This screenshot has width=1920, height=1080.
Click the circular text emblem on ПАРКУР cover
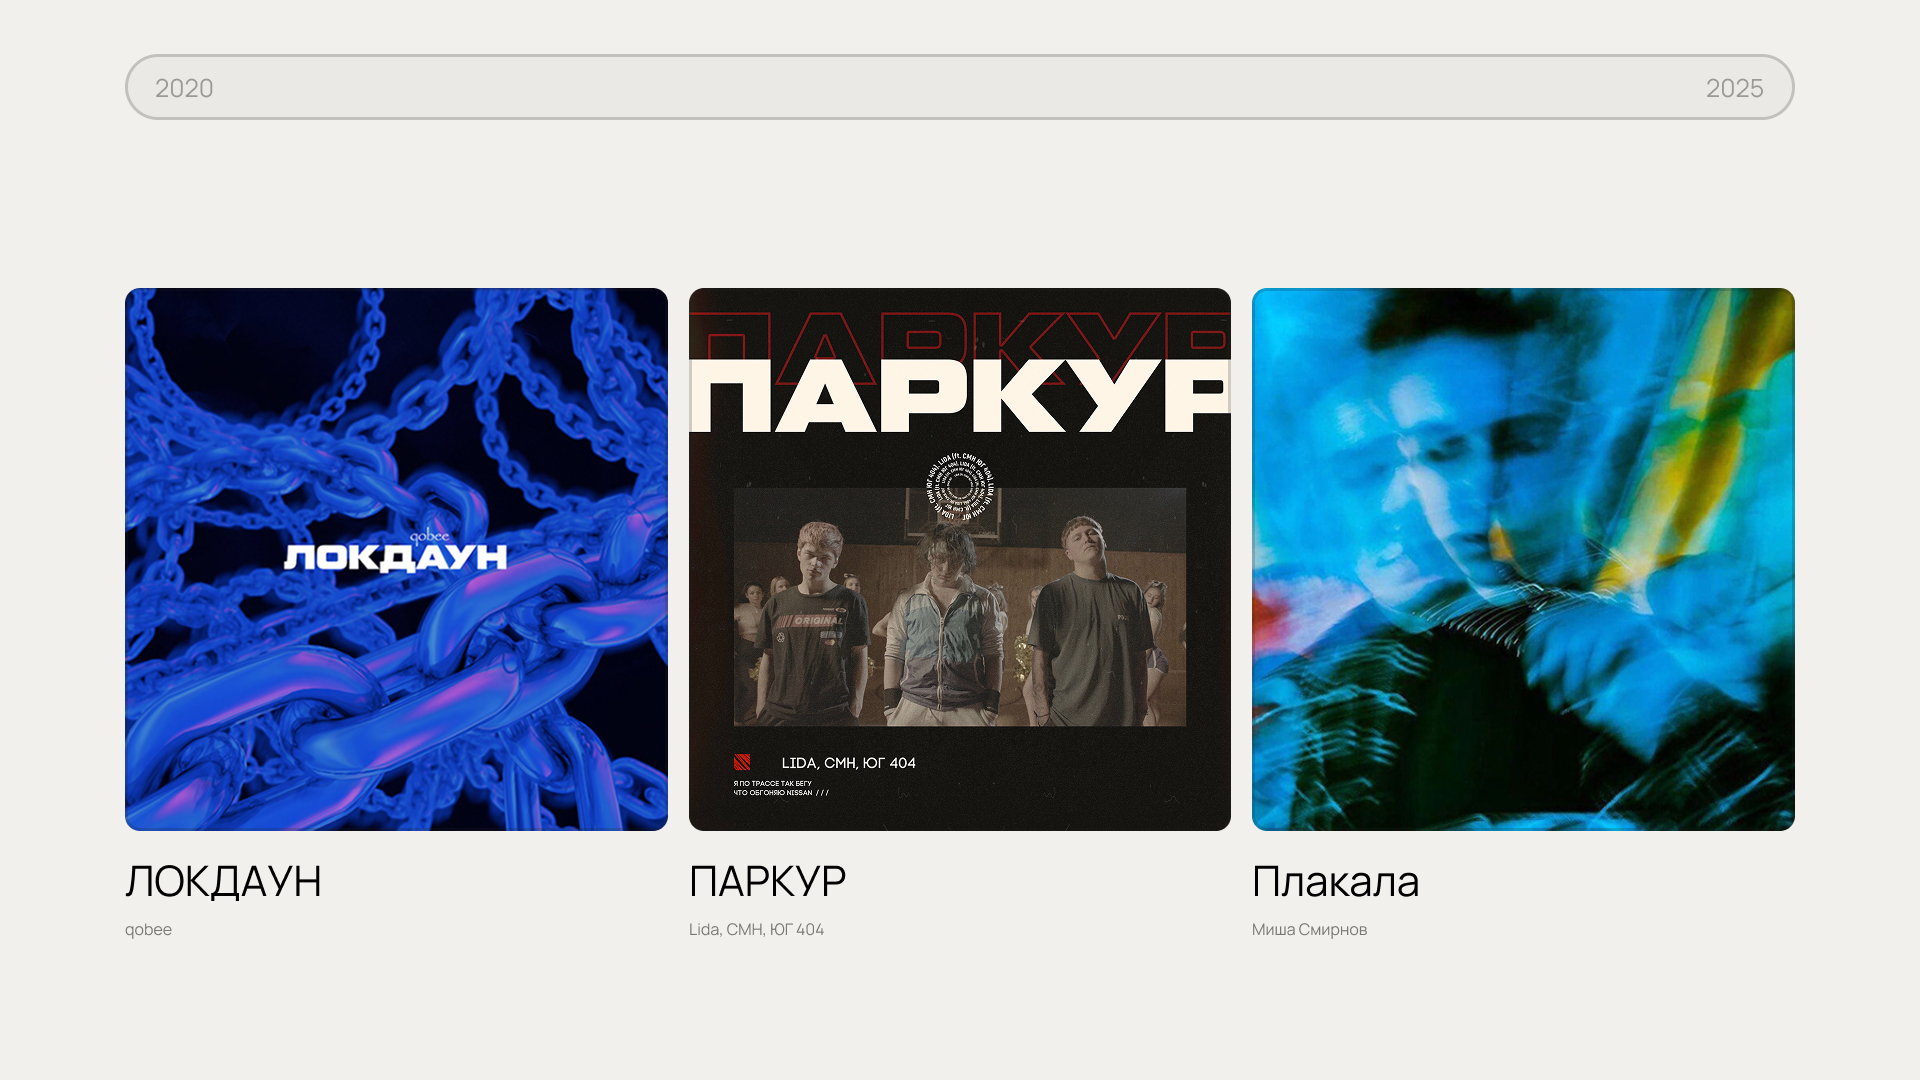(960, 487)
